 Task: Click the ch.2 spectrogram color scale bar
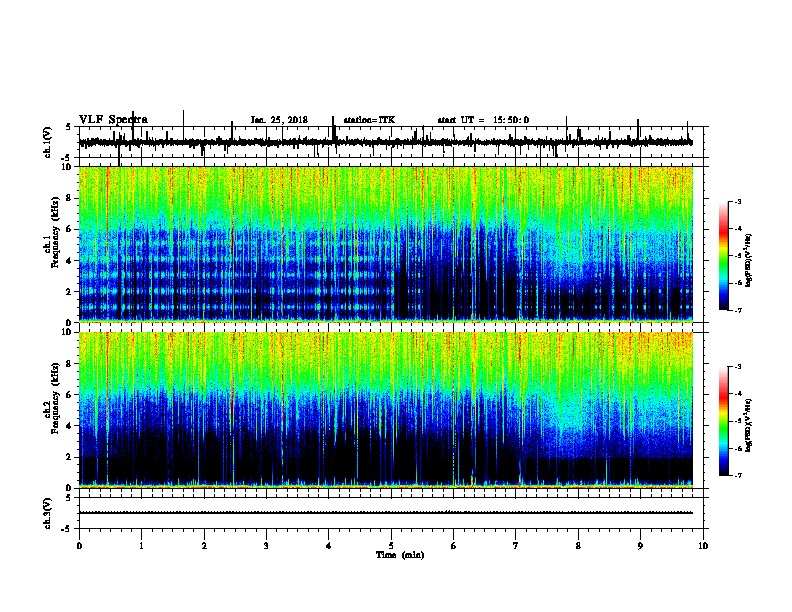(724, 421)
